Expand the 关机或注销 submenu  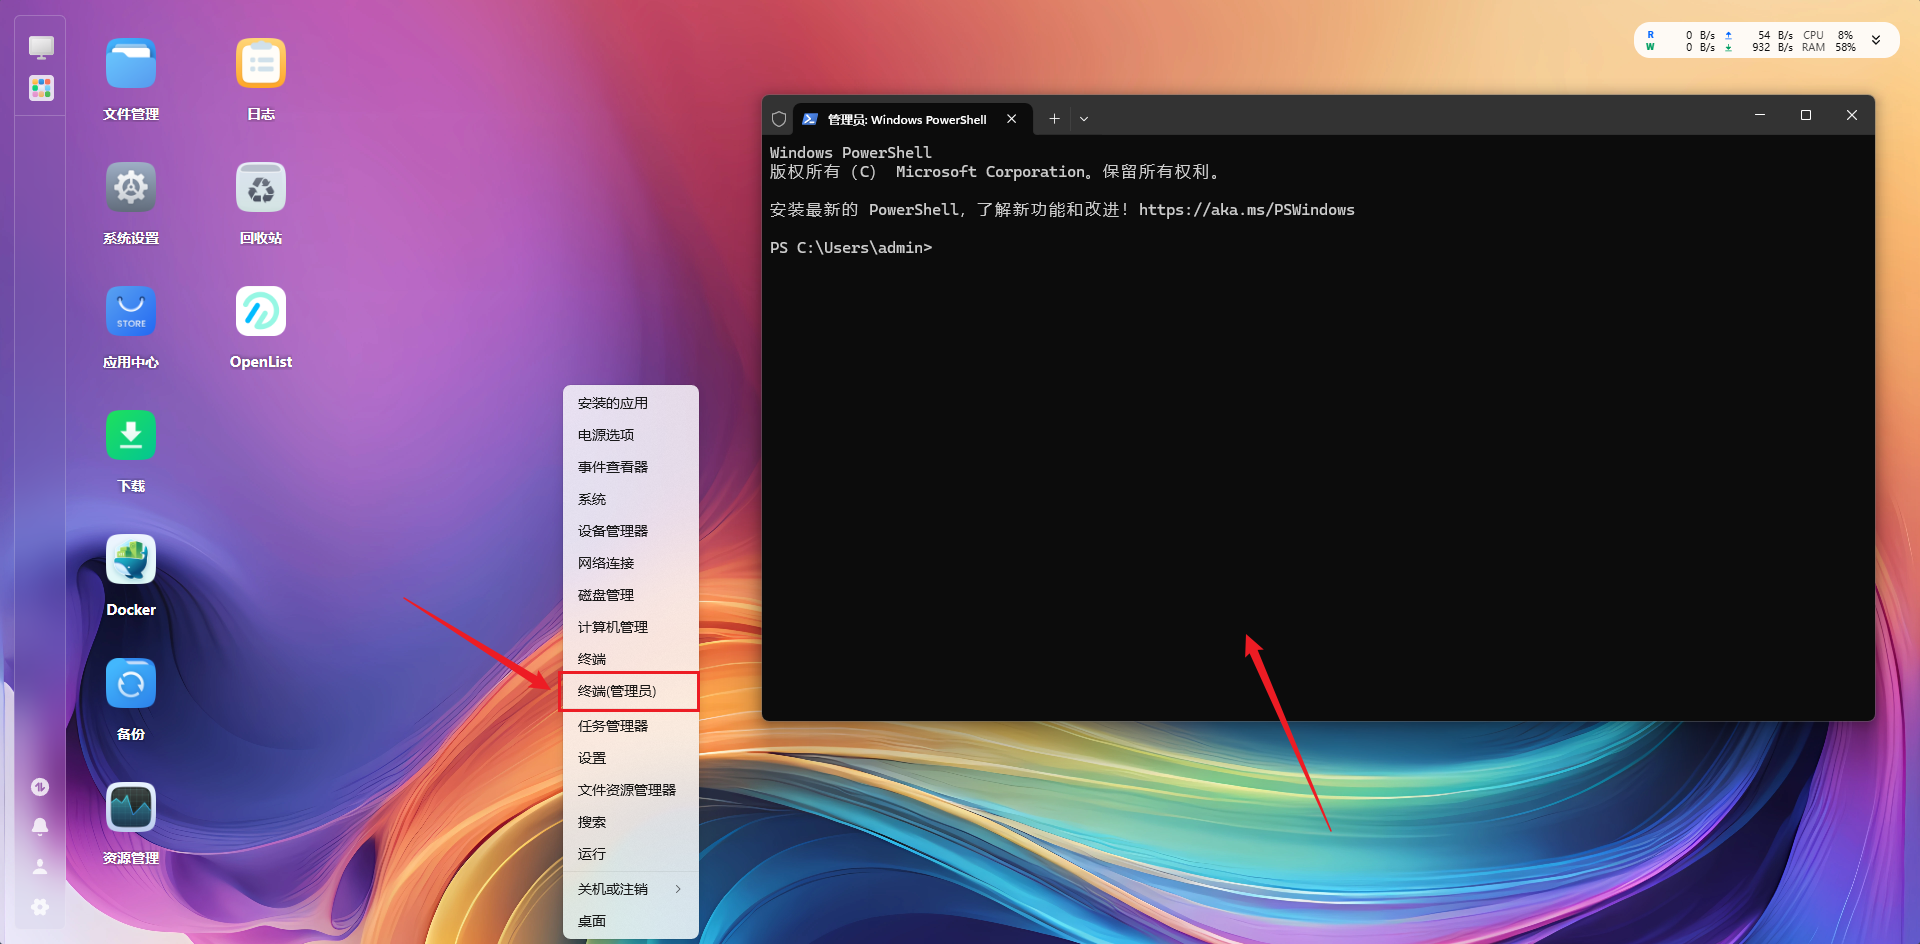click(631, 889)
